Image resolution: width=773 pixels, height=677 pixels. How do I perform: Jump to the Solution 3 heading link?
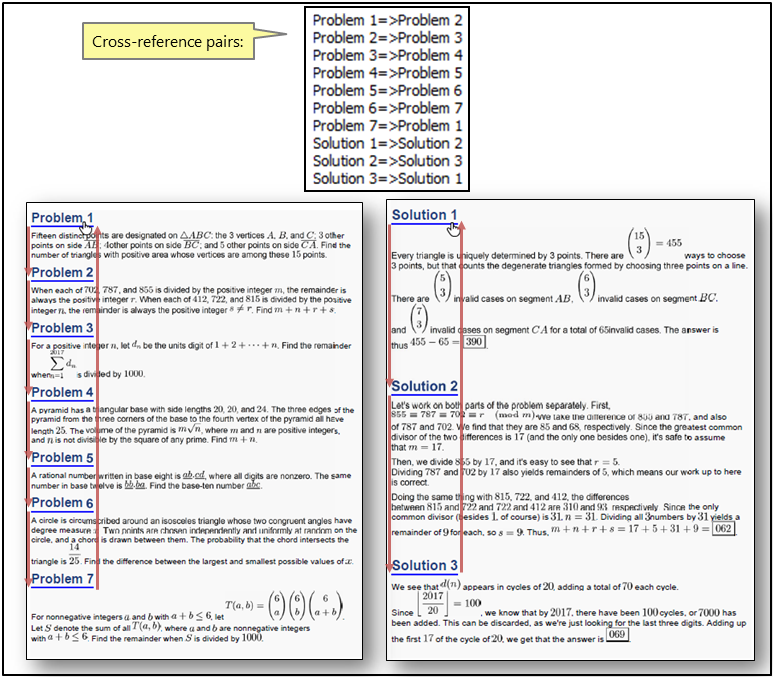pyautogui.click(x=424, y=566)
